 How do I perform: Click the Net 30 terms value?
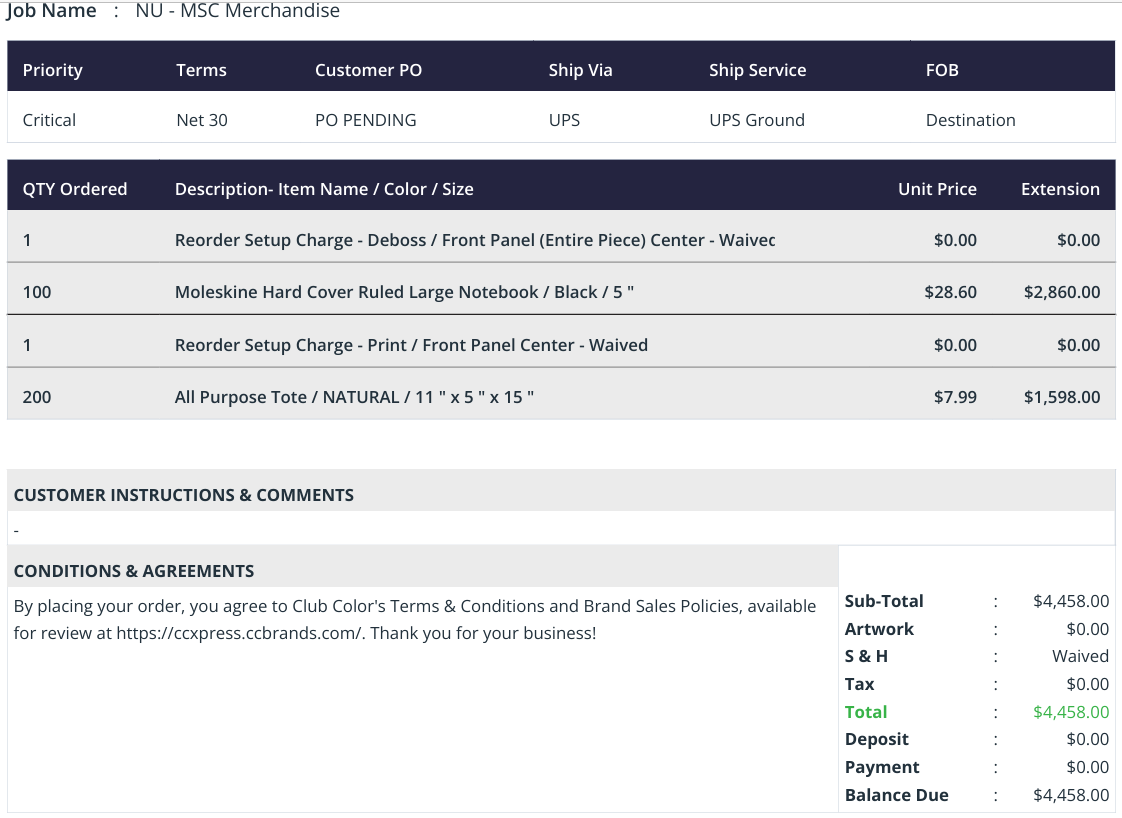pyautogui.click(x=202, y=120)
